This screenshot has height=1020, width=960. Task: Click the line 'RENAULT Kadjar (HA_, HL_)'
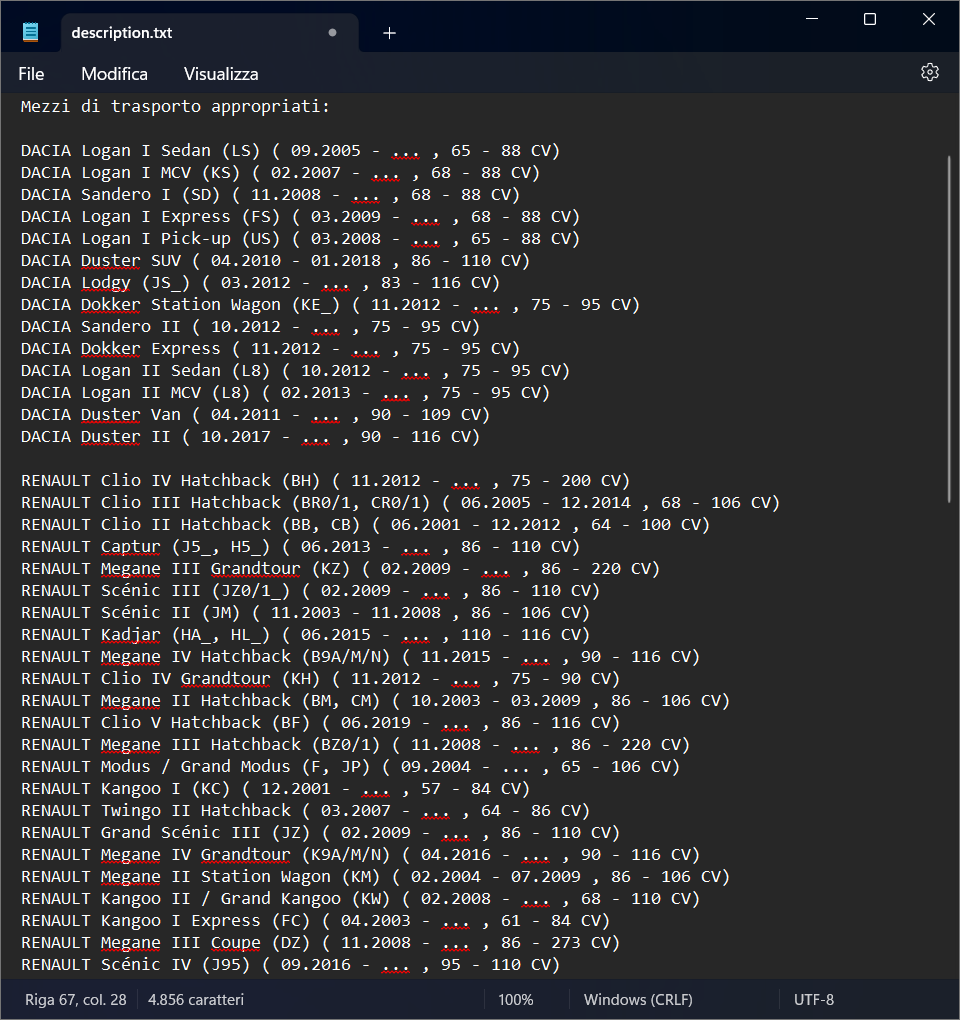pos(306,636)
